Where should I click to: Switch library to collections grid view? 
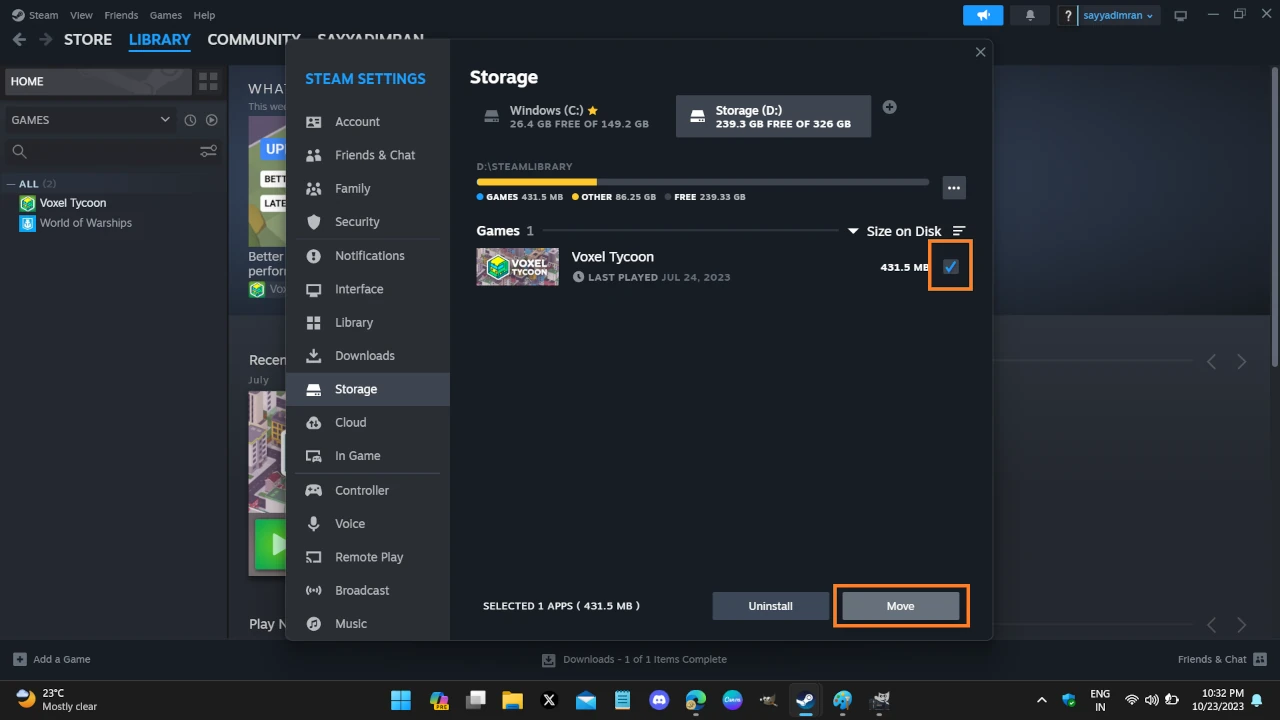click(208, 82)
